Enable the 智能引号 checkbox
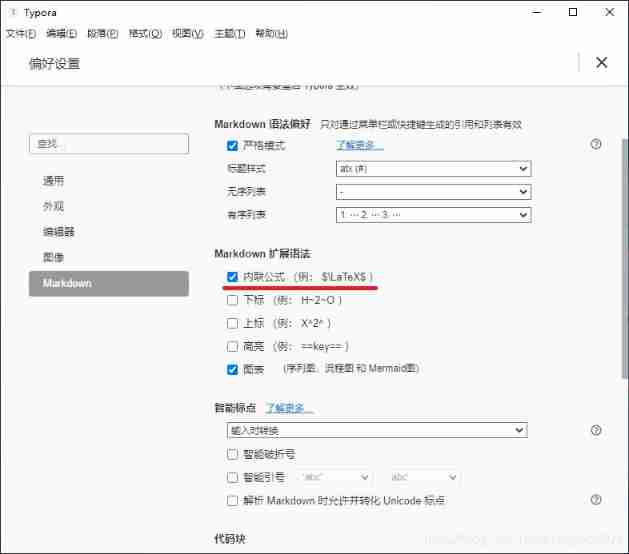 tap(232, 477)
